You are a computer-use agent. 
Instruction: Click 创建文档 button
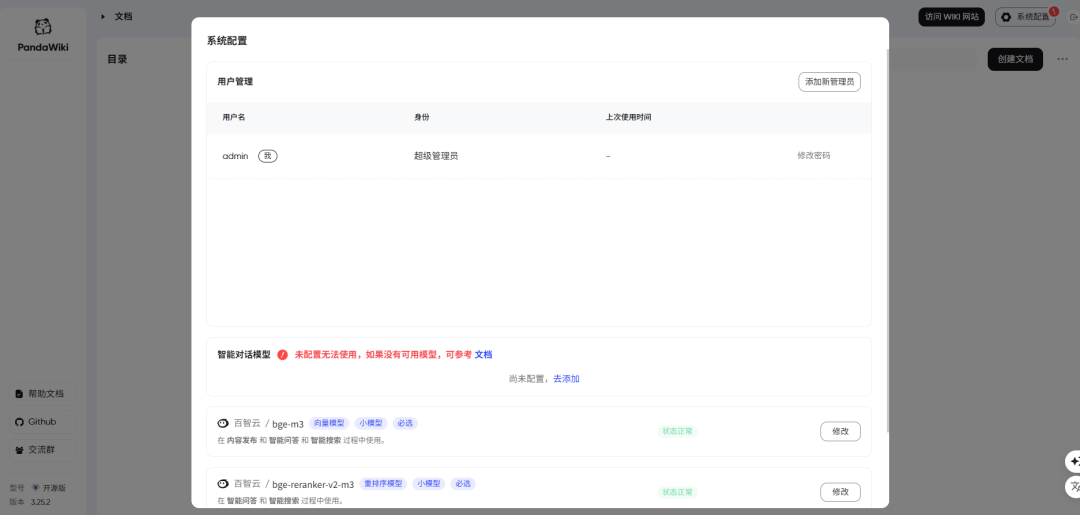pos(1015,59)
